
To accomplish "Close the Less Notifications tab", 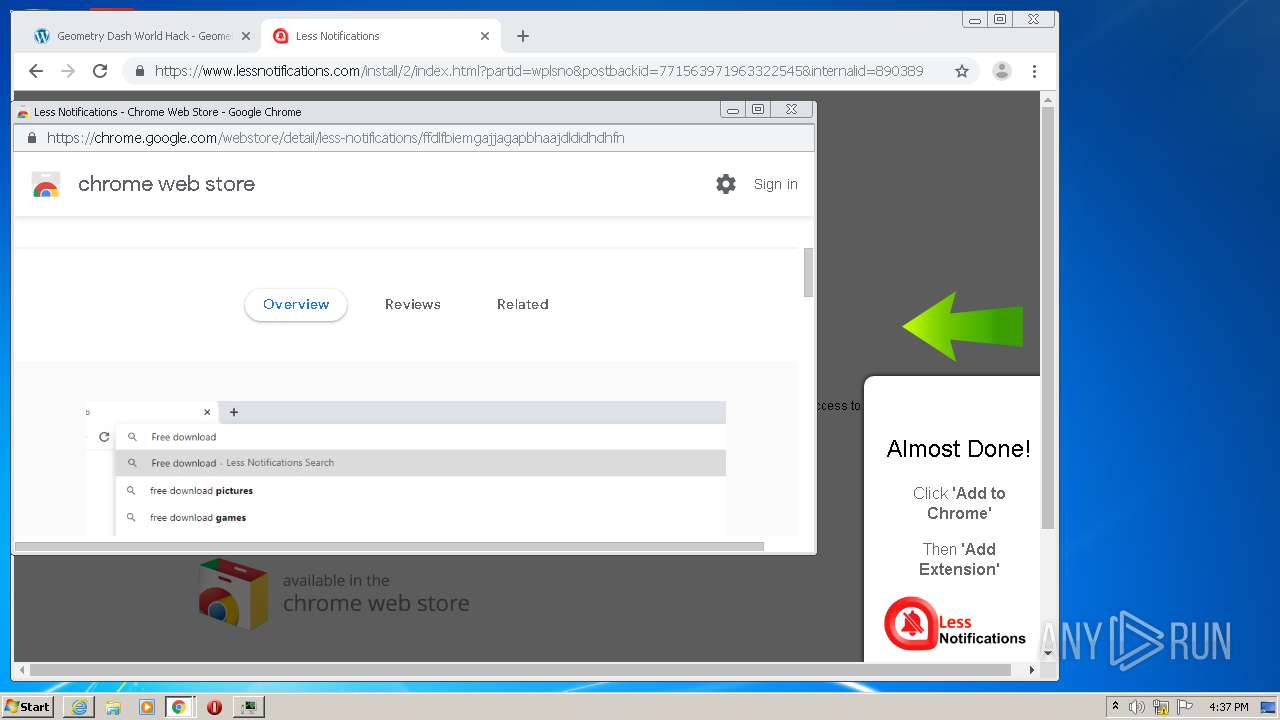I will 485,36.
